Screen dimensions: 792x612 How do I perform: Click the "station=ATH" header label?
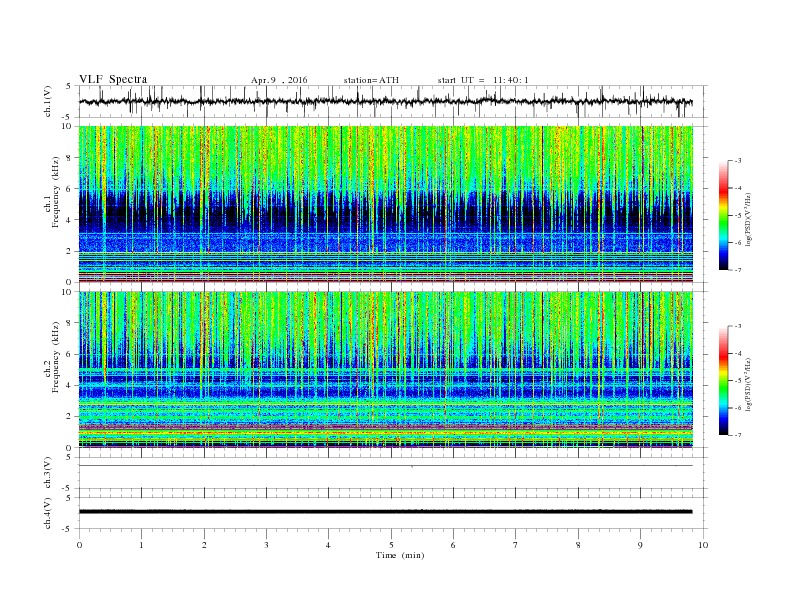[371, 80]
